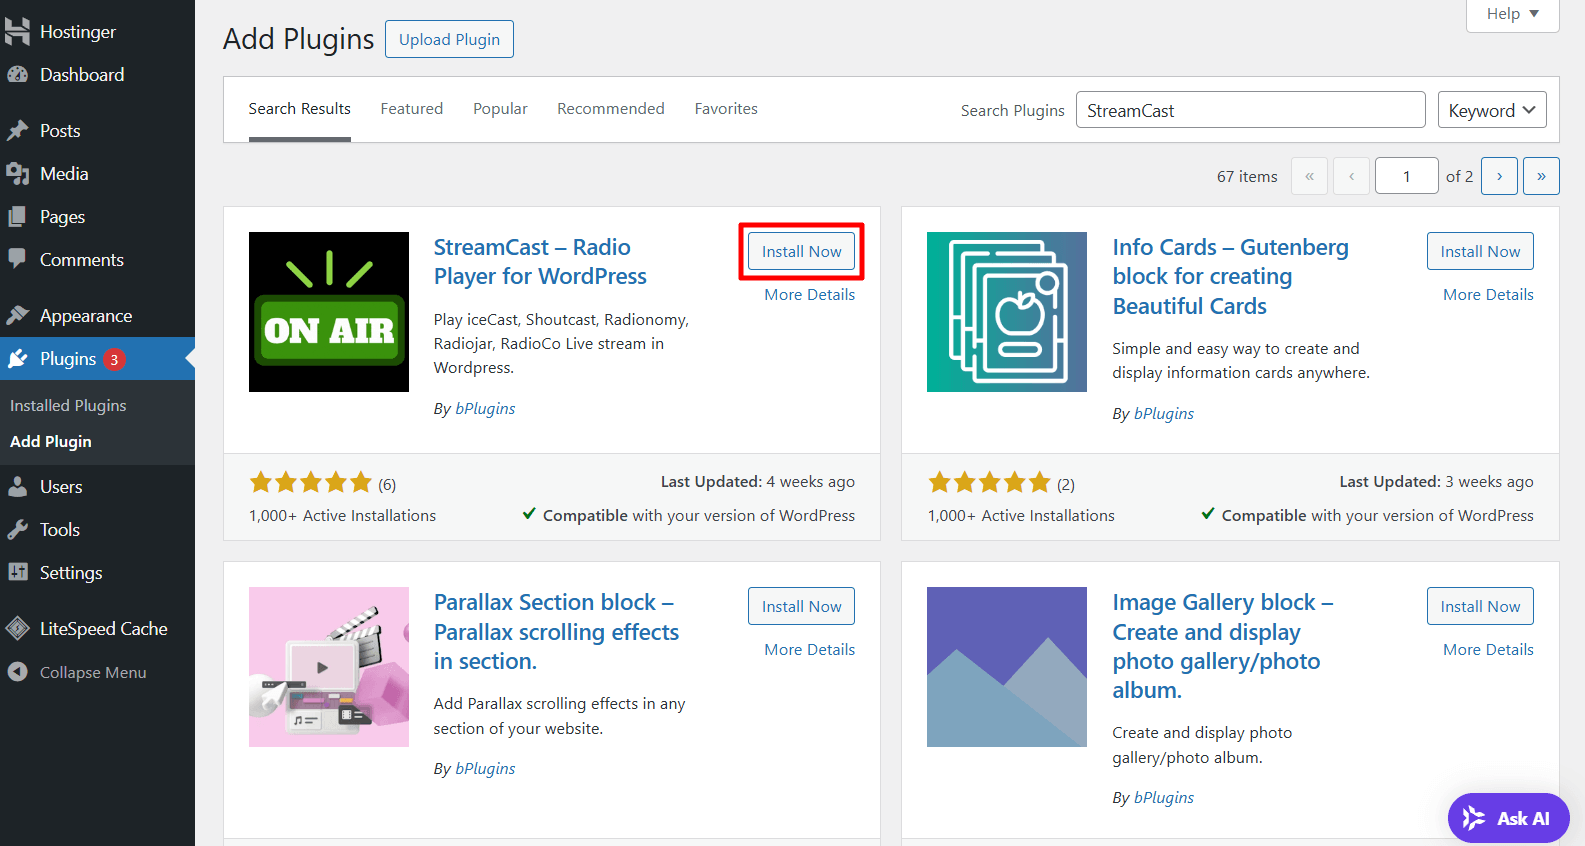Image resolution: width=1585 pixels, height=846 pixels.
Task: Open the Plugins menu label
Action: pos(68,359)
